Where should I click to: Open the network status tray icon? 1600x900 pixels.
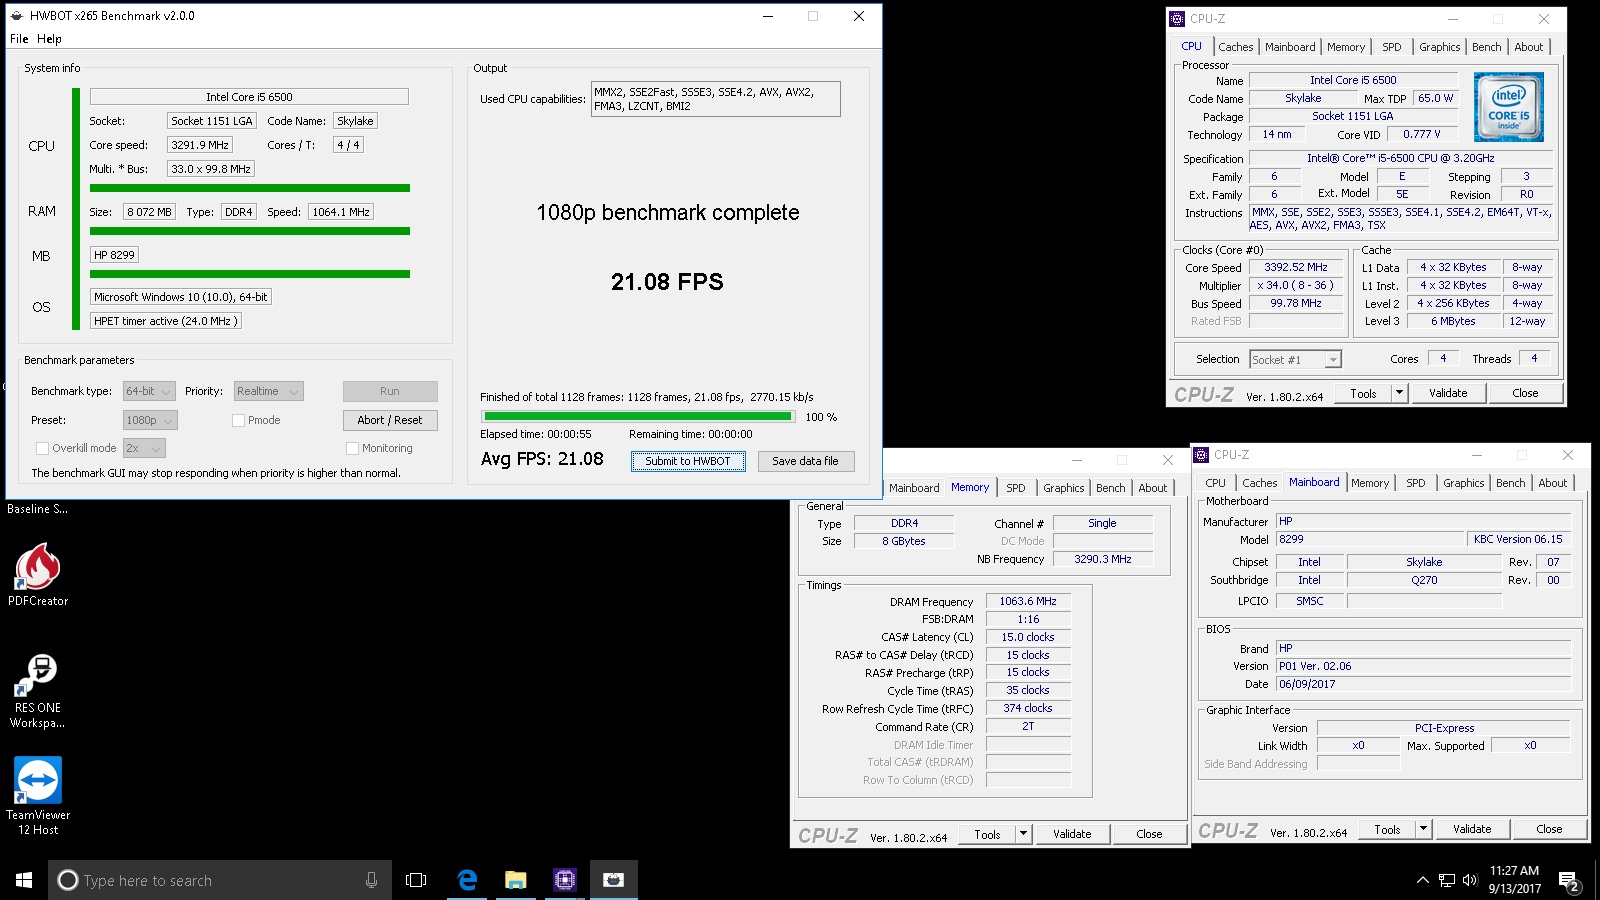(x=1447, y=880)
